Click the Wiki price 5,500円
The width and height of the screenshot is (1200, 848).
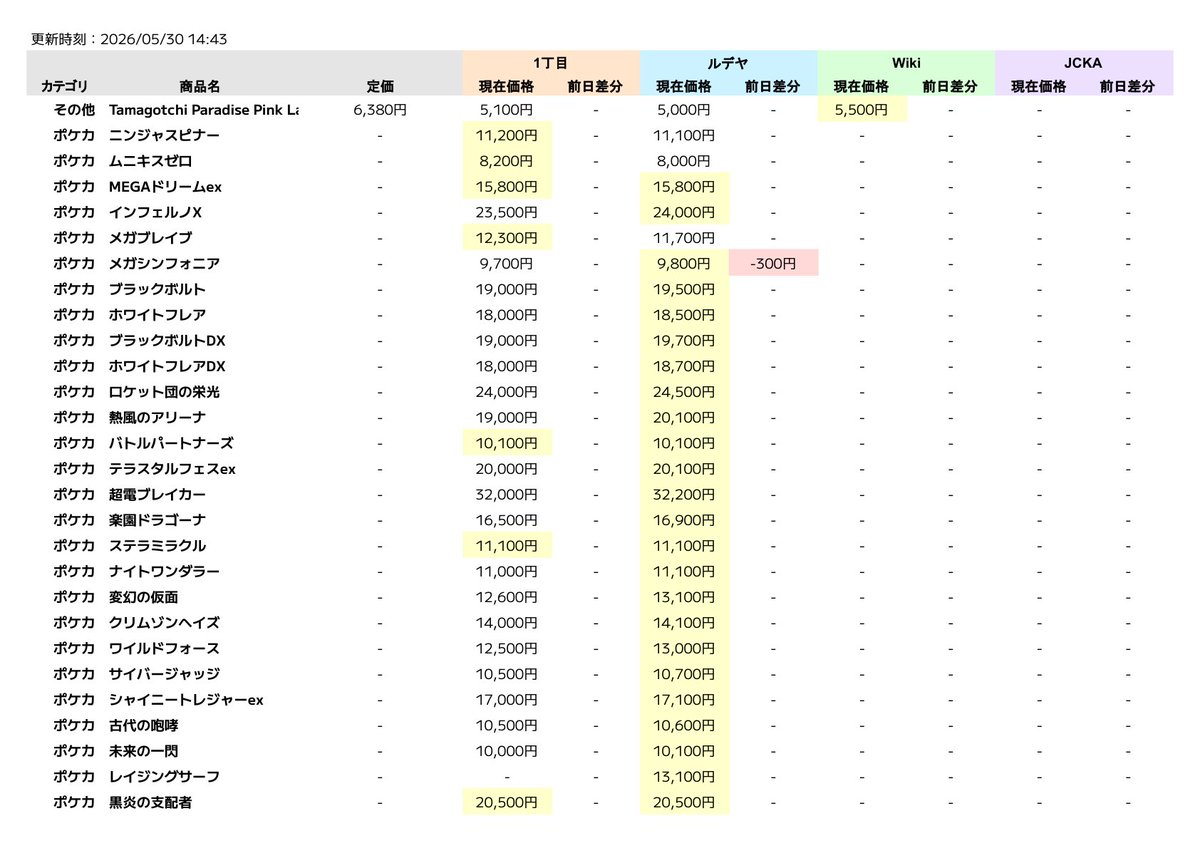click(x=862, y=110)
